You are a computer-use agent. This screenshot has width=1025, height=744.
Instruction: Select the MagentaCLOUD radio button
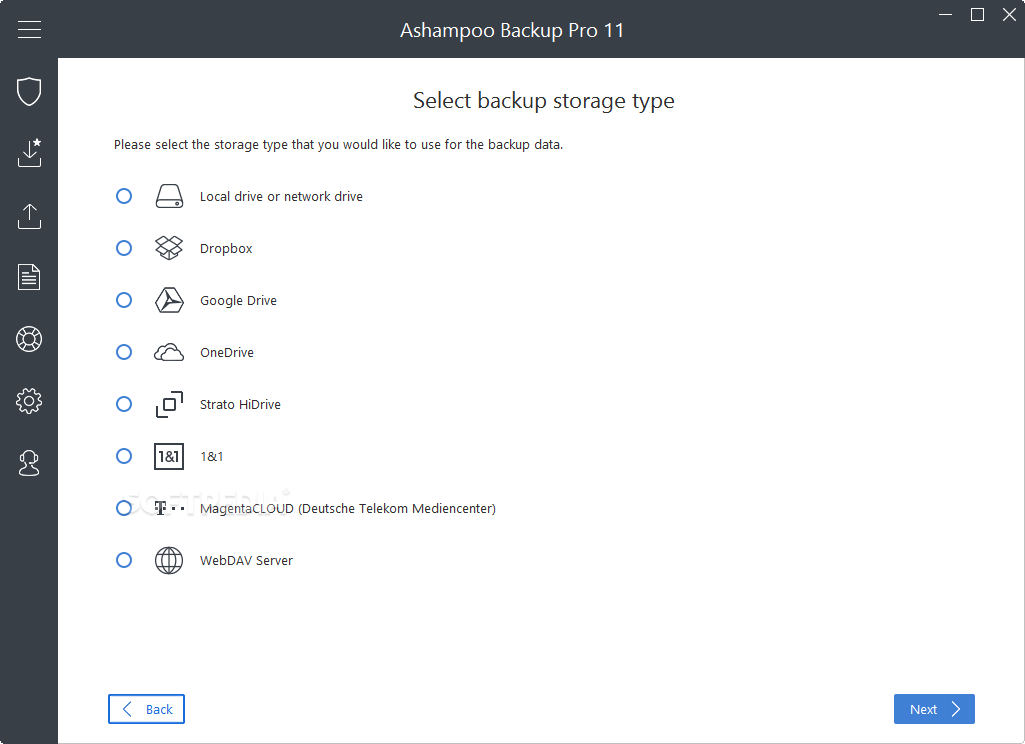pos(124,508)
